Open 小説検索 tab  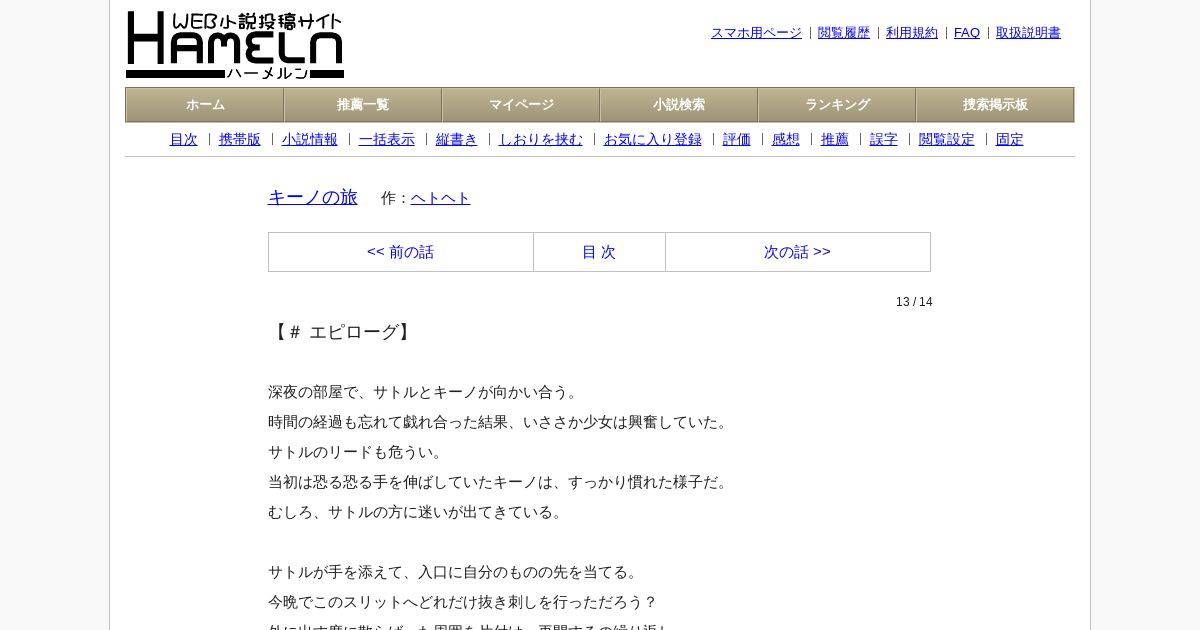(679, 105)
